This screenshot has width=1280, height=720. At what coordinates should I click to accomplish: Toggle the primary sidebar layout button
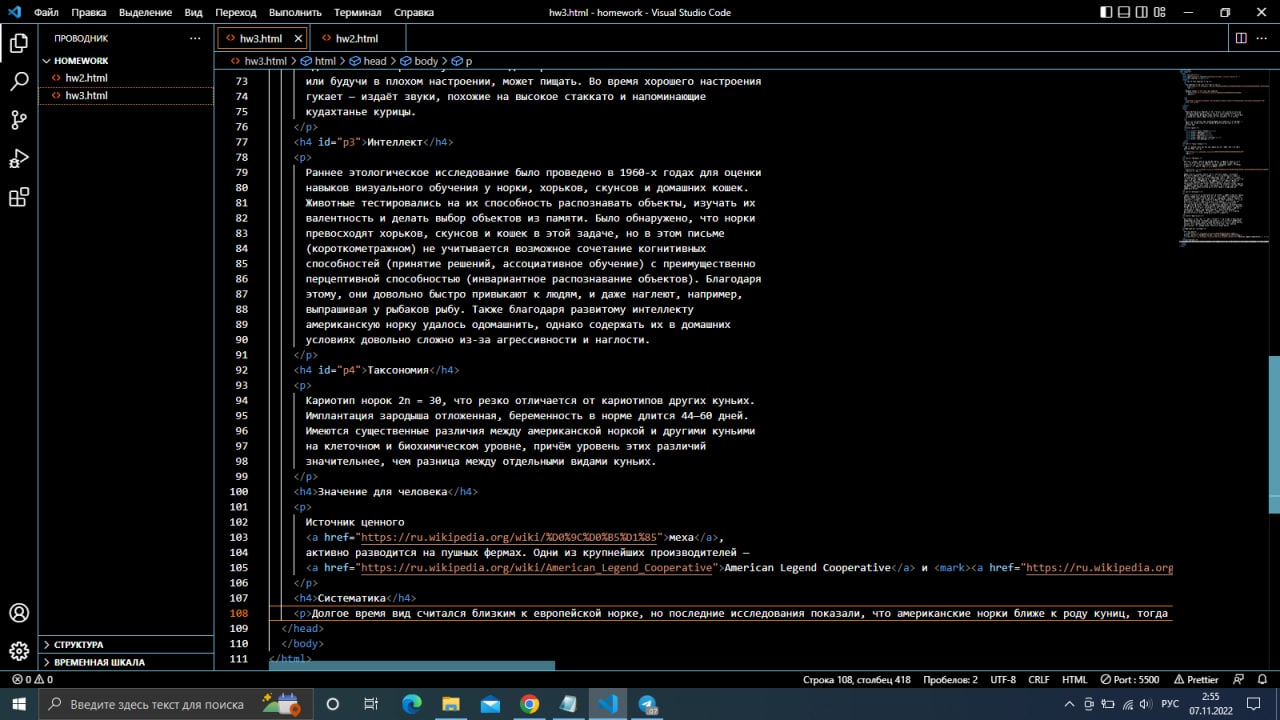tap(1106, 12)
